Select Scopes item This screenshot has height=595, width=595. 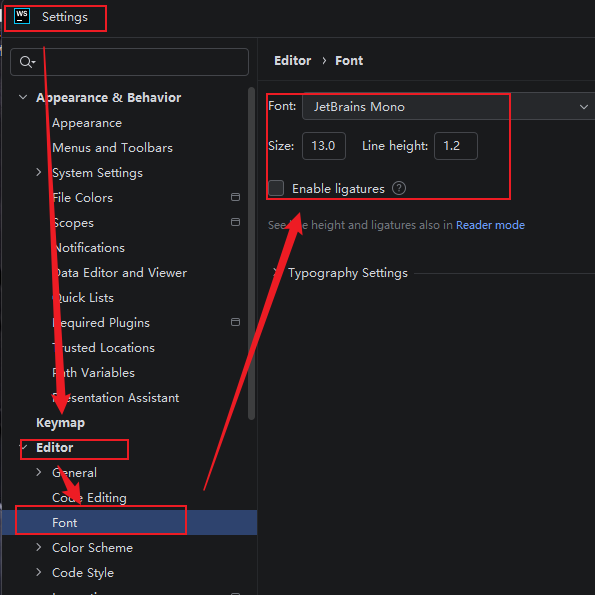click(x=73, y=223)
